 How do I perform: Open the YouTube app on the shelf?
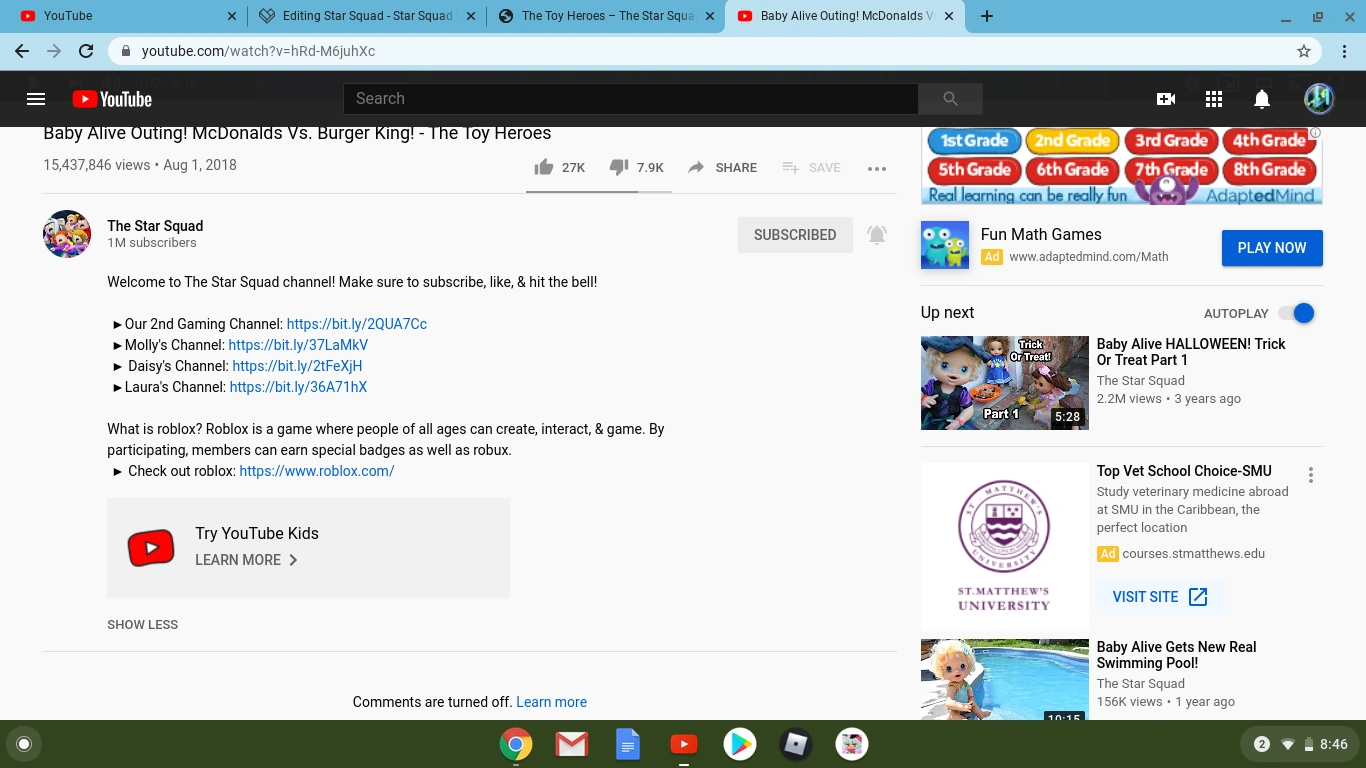(x=684, y=744)
